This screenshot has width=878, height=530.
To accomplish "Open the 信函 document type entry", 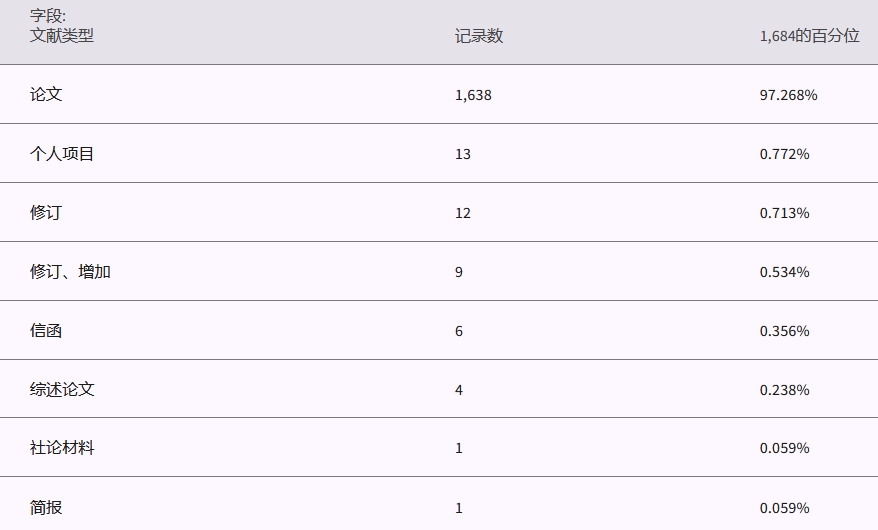I will 46,330.
